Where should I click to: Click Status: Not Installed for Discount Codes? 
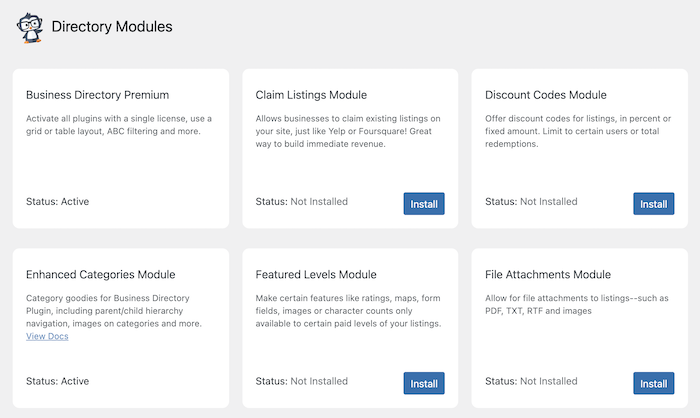531,201
